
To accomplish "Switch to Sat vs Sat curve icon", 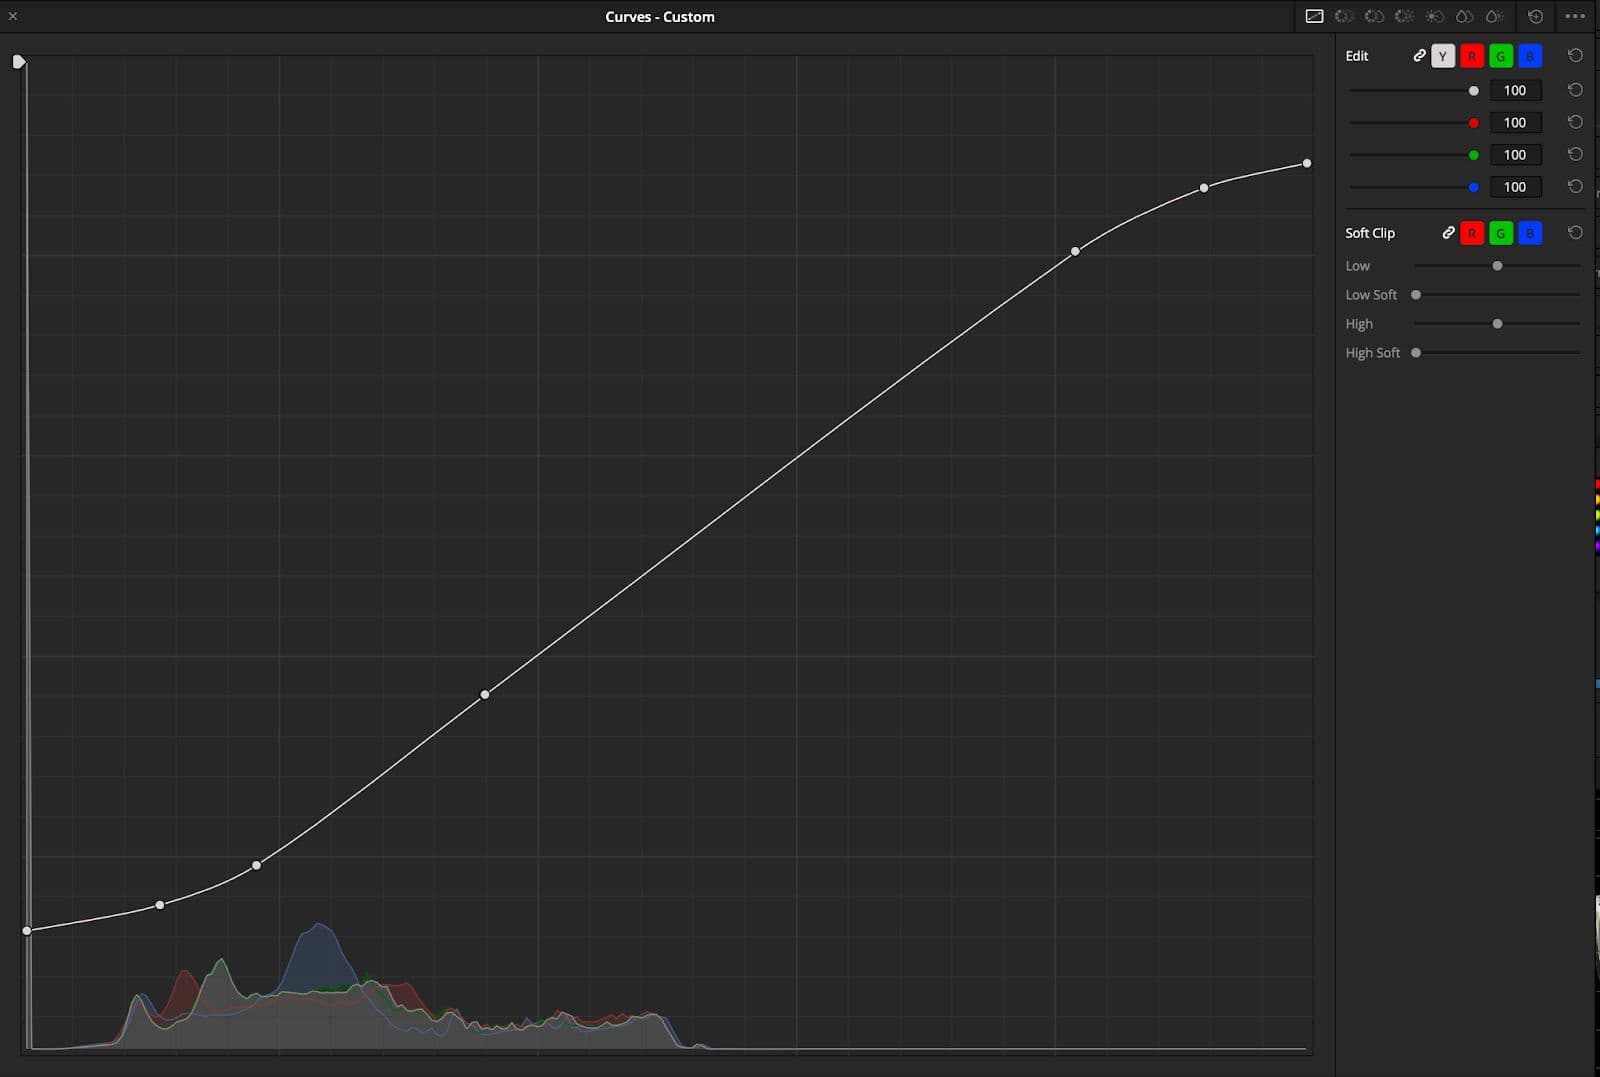I will point(1464,17).
